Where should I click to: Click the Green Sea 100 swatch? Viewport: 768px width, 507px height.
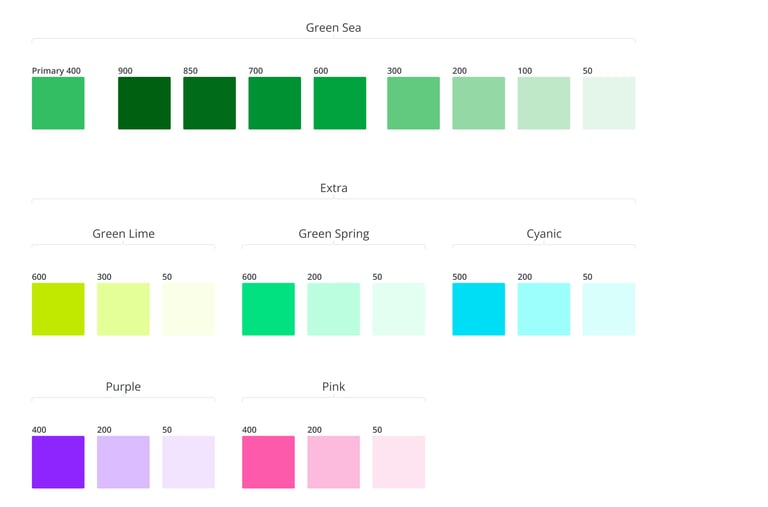pos(544,103)
